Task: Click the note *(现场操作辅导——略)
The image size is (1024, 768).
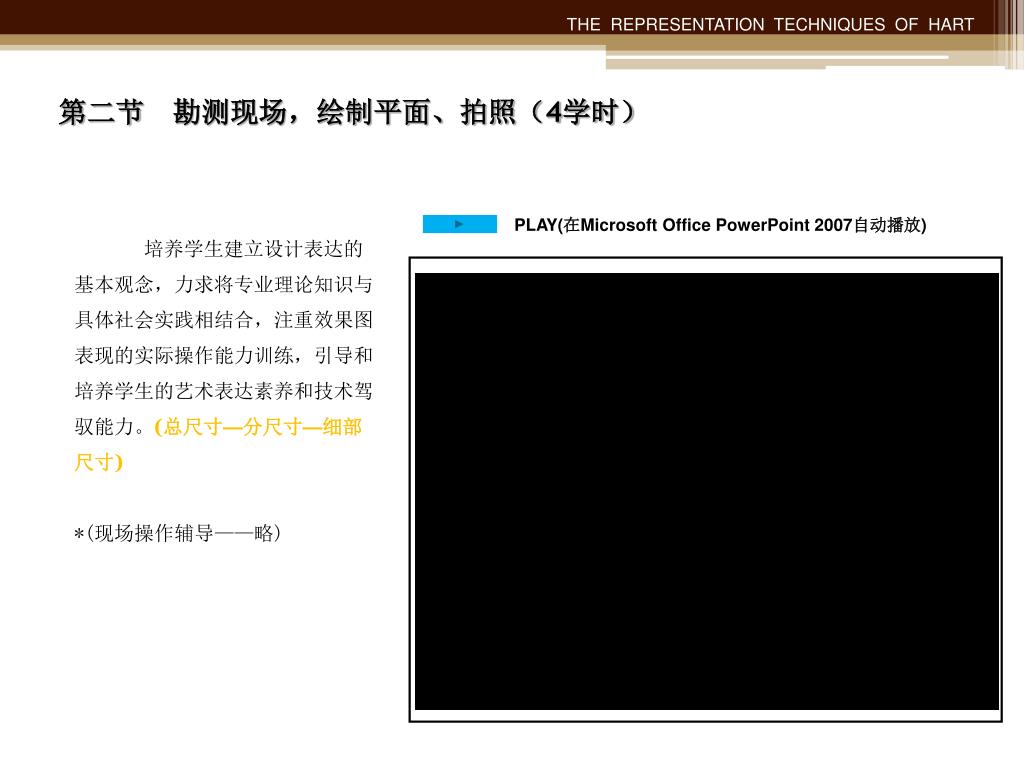Action: (x=178, y=533)
